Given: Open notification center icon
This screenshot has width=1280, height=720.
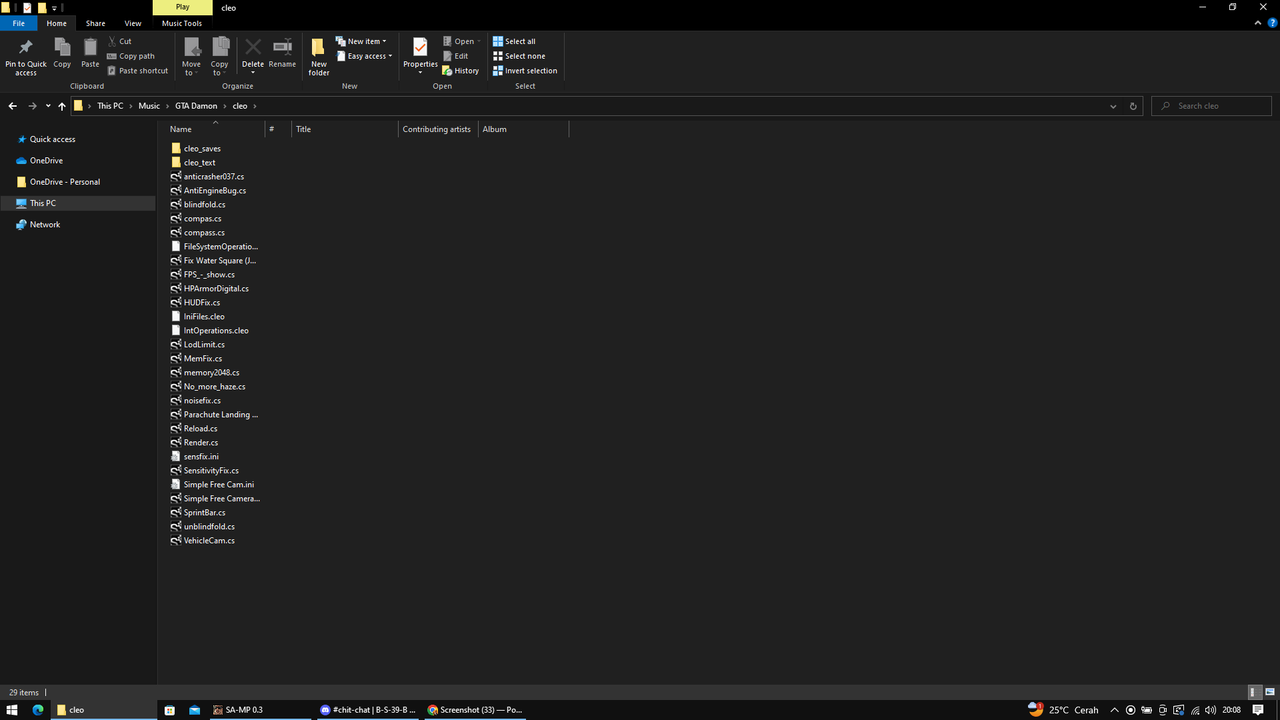Looking at the screenshot, I should click(x=1258, y=710).
